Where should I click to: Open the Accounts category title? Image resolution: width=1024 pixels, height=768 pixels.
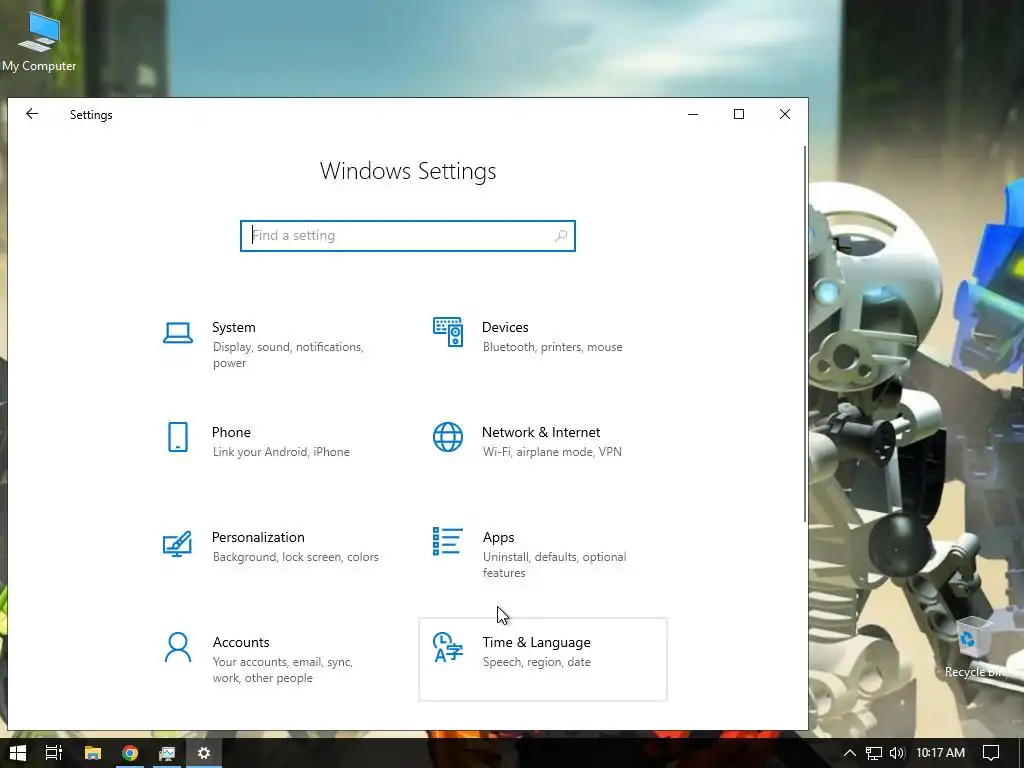click(x=241, y=643)
